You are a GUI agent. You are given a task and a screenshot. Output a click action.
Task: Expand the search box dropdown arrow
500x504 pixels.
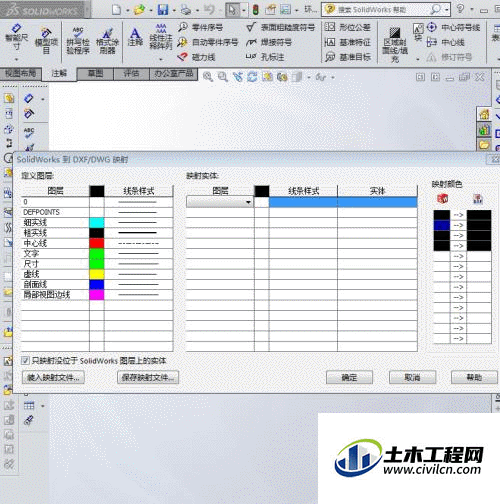447,10
